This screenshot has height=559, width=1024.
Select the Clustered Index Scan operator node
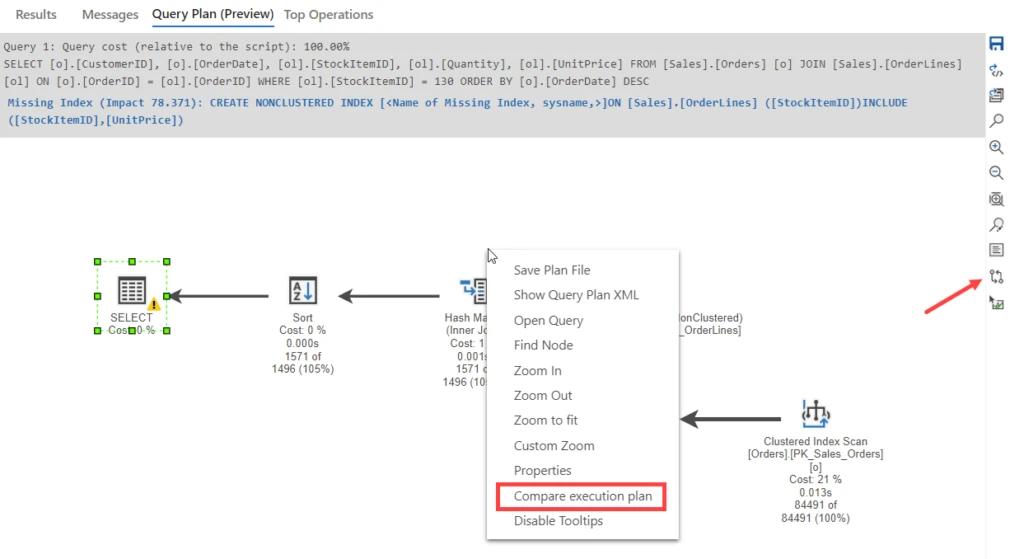815,414
